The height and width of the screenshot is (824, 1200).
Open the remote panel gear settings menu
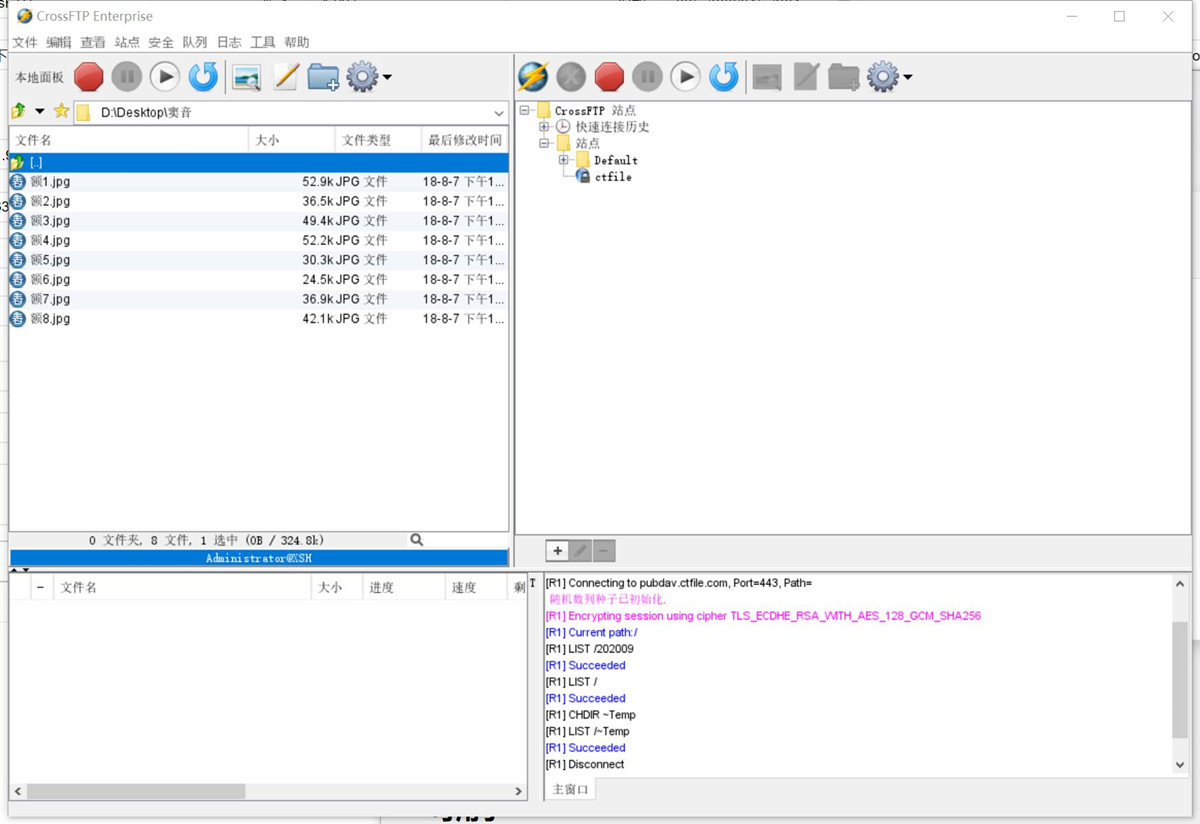click(x=888, y=77)
